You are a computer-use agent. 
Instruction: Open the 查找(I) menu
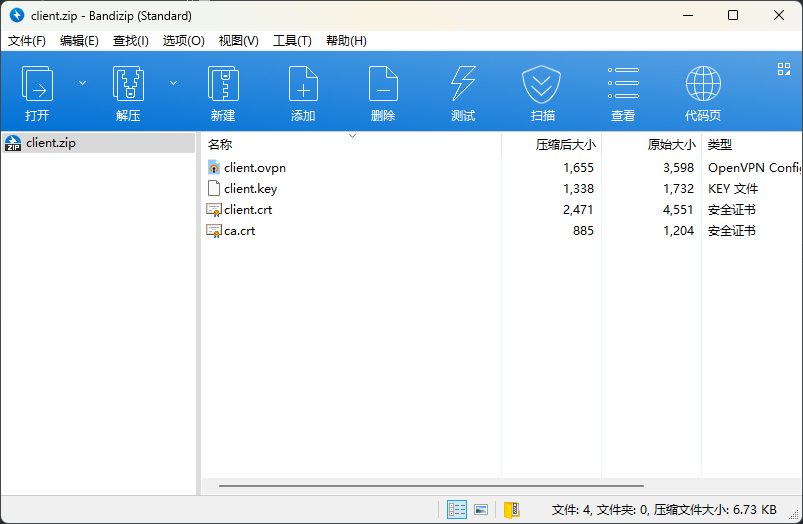(131, 41)
